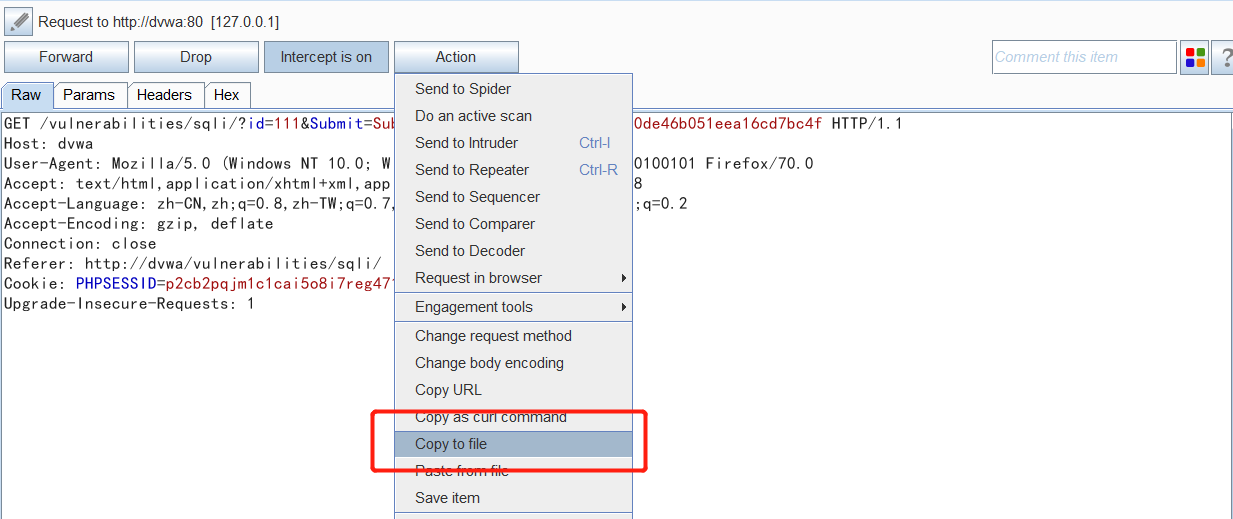This screenshot has width=1233, height=519.
Task: Select Change request method
Action: [x=514, y=336]
